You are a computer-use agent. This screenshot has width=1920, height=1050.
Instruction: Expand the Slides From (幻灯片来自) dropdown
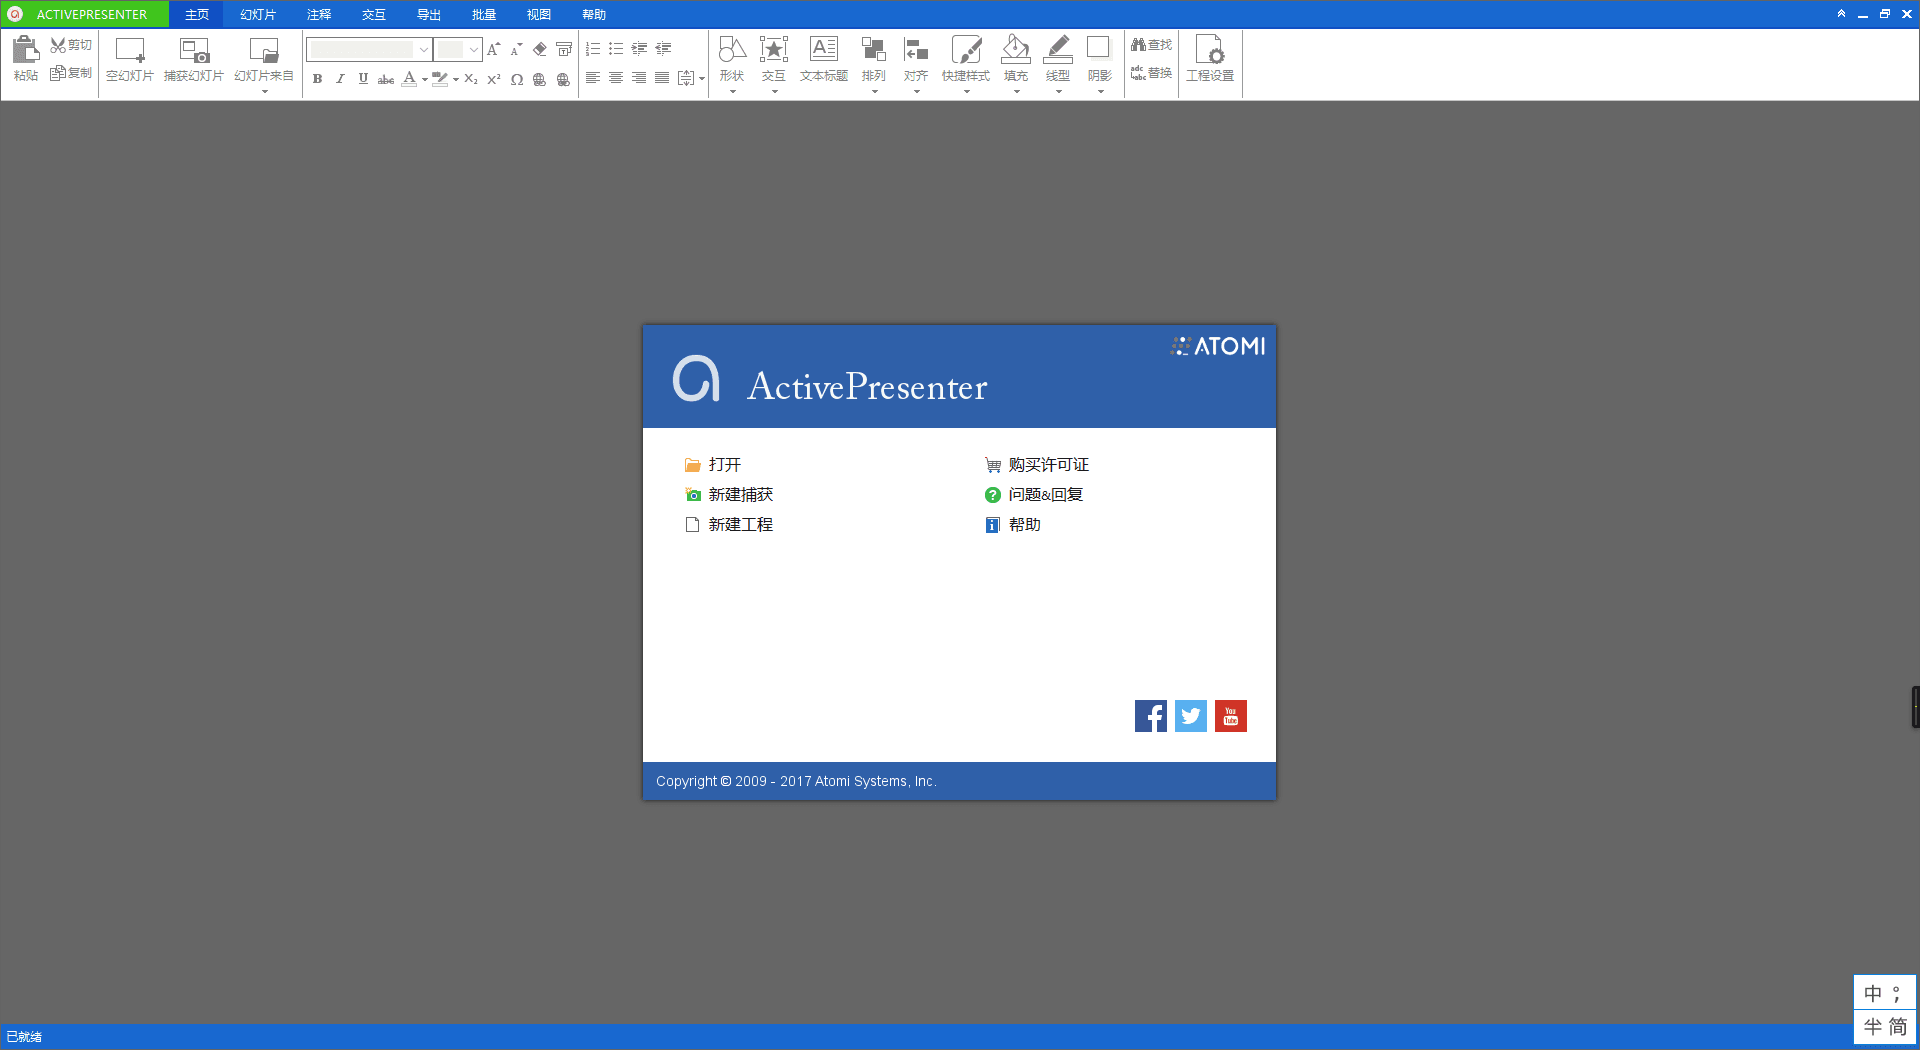point(264,90)
